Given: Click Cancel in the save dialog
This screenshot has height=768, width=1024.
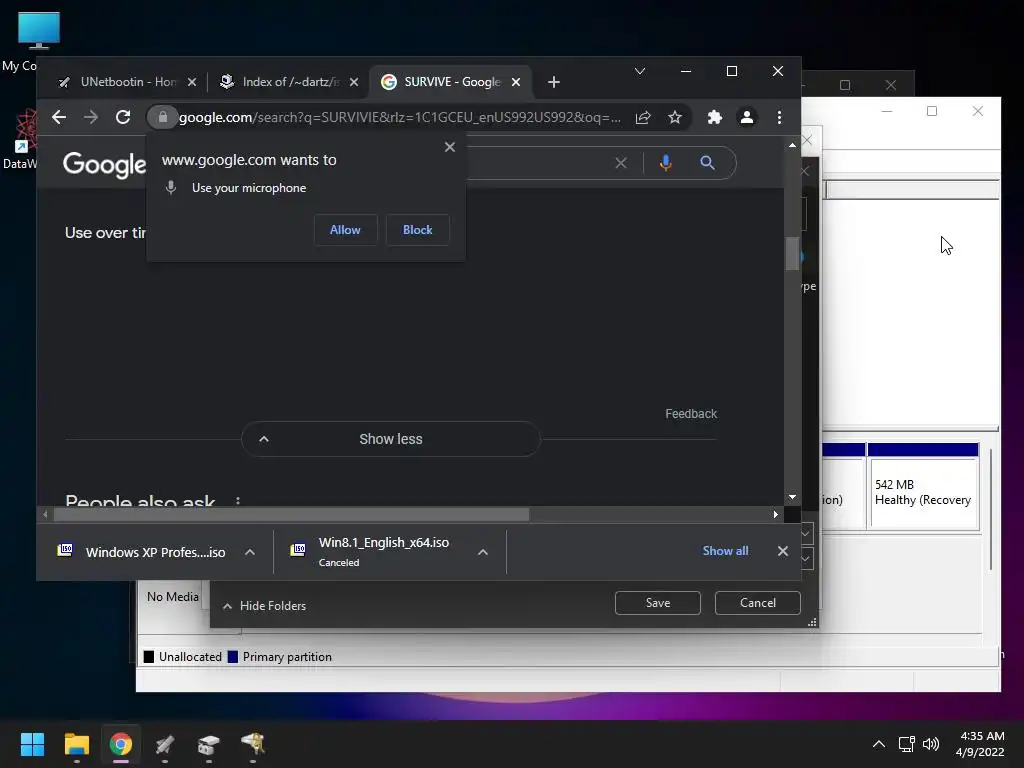Looking at the screenshot, I should pos(758,603).
